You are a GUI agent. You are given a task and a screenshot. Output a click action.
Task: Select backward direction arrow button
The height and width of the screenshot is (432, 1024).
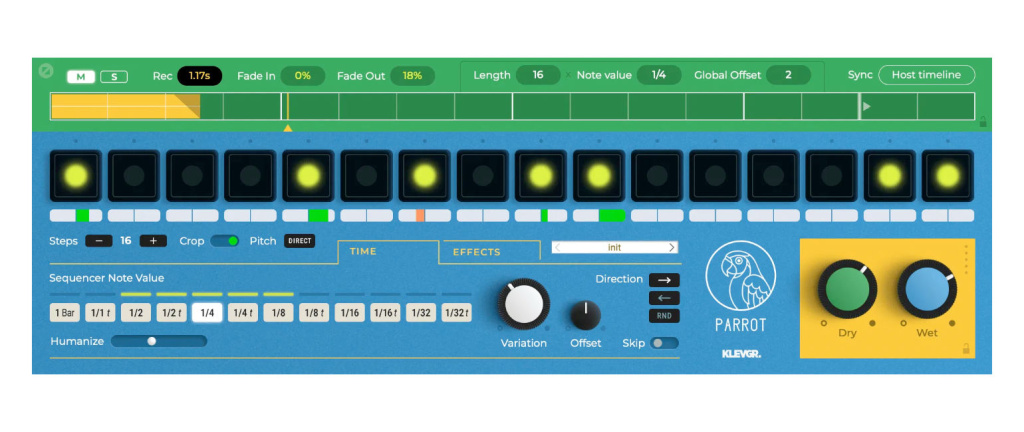pyautogui.click(x=663, y=298)
